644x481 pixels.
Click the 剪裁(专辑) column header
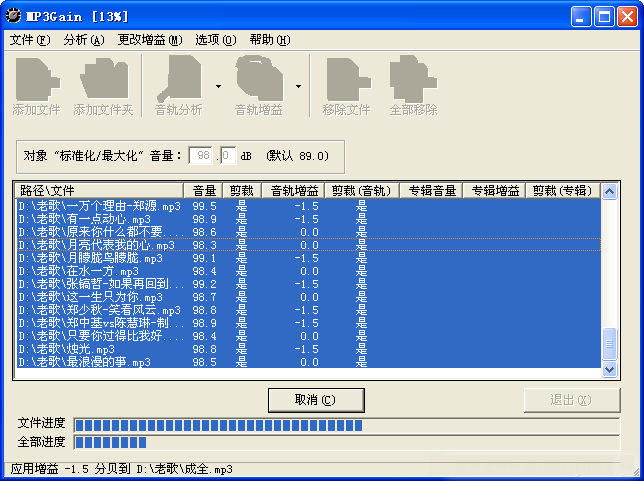click(563, 191)
